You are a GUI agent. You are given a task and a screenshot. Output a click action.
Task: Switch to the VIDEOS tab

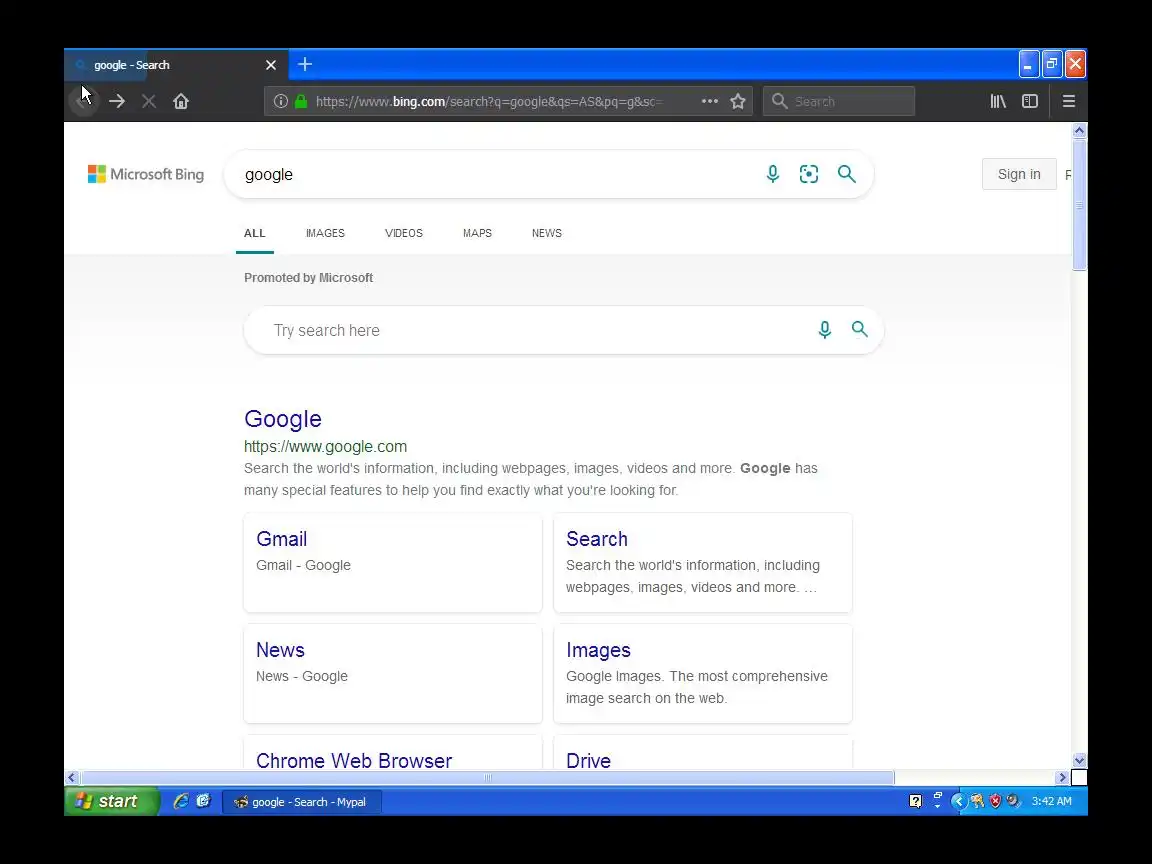404,233
